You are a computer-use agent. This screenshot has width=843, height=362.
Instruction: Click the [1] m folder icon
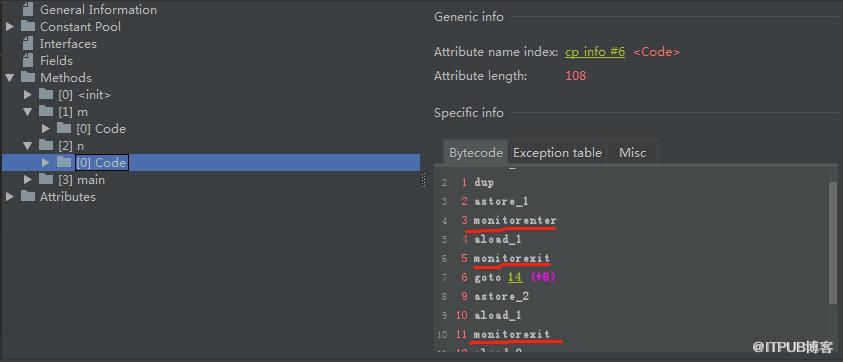tap(46, 111)
